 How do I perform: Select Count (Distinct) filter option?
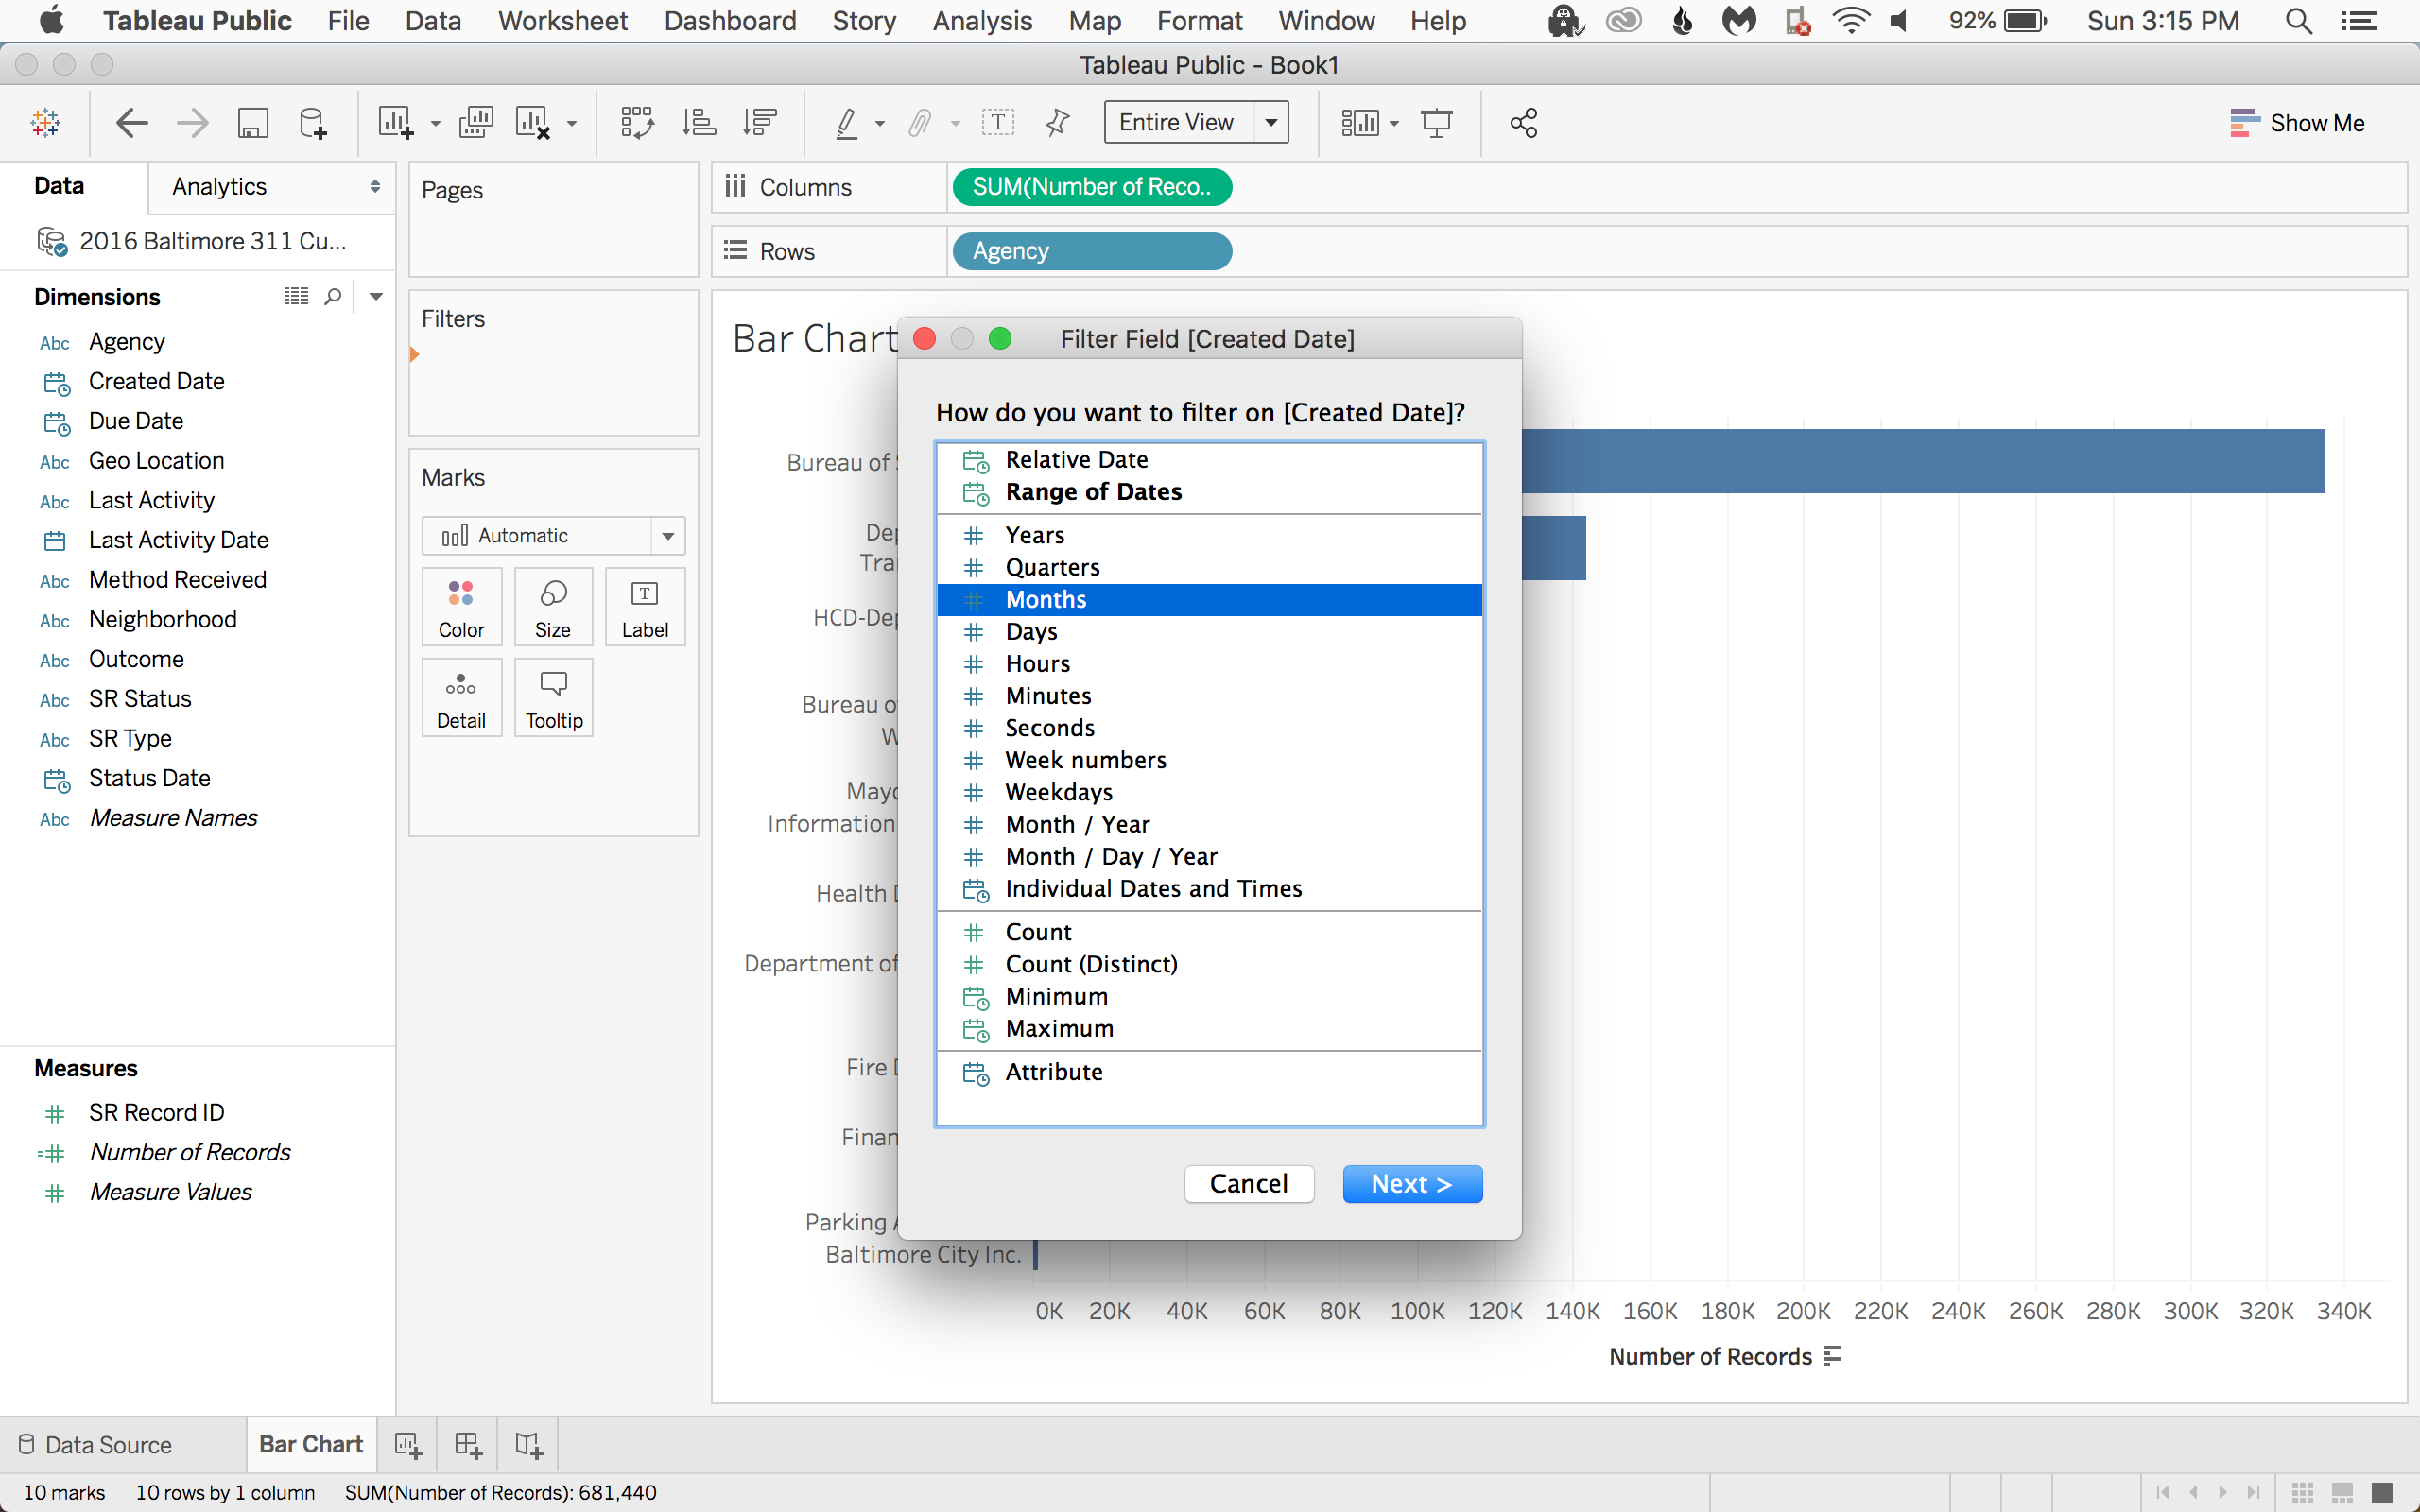click(1209, 964)
